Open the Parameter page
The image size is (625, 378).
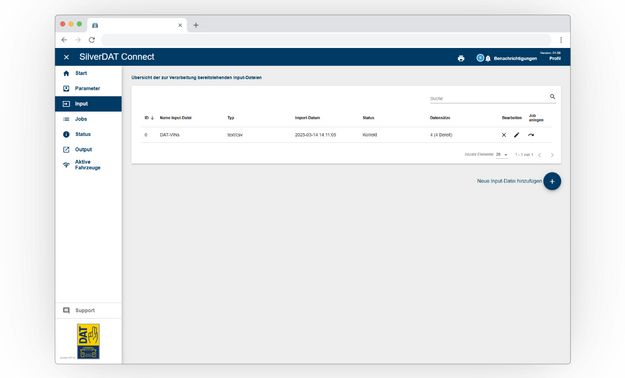click(x=88, y=89)
